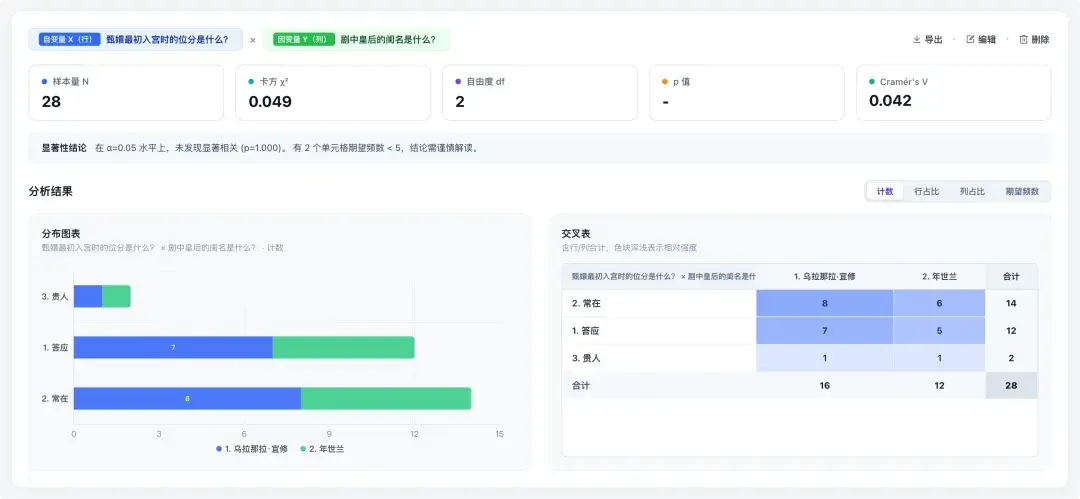Click the 交叉表 heading

(576, 234)
